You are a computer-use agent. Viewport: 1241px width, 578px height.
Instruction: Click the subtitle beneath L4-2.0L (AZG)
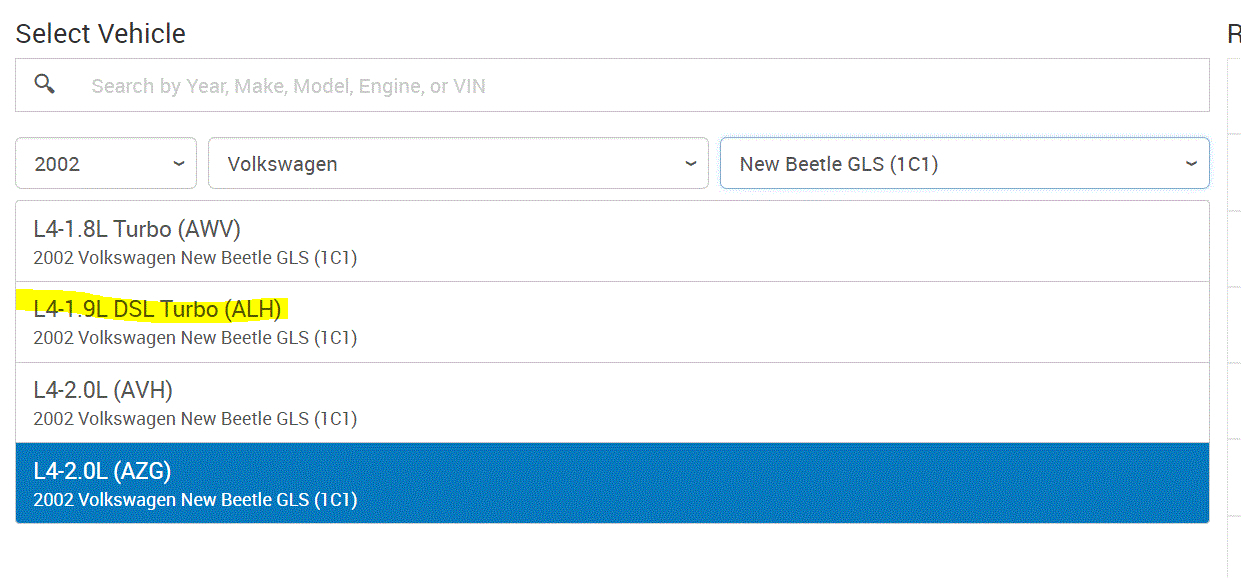(x=195, y=499)
